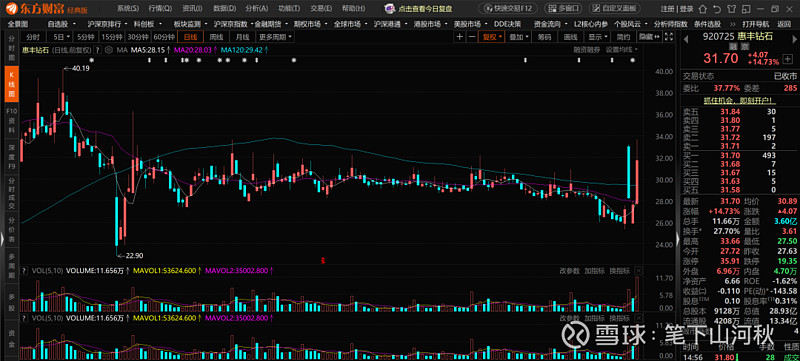800x361 pixels.
Task: Toggle 筹码 chip distribution view
Action: [544, 37]
